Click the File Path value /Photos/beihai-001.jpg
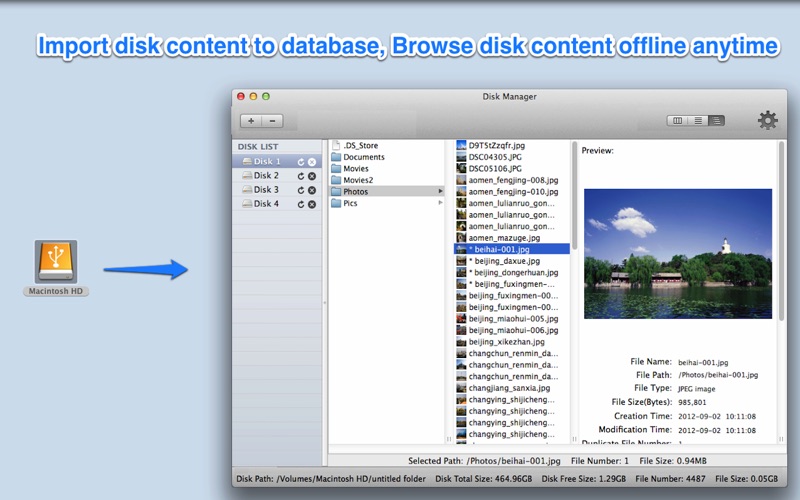Viewport: 800px width, 500px height. (x=718, y=375)
